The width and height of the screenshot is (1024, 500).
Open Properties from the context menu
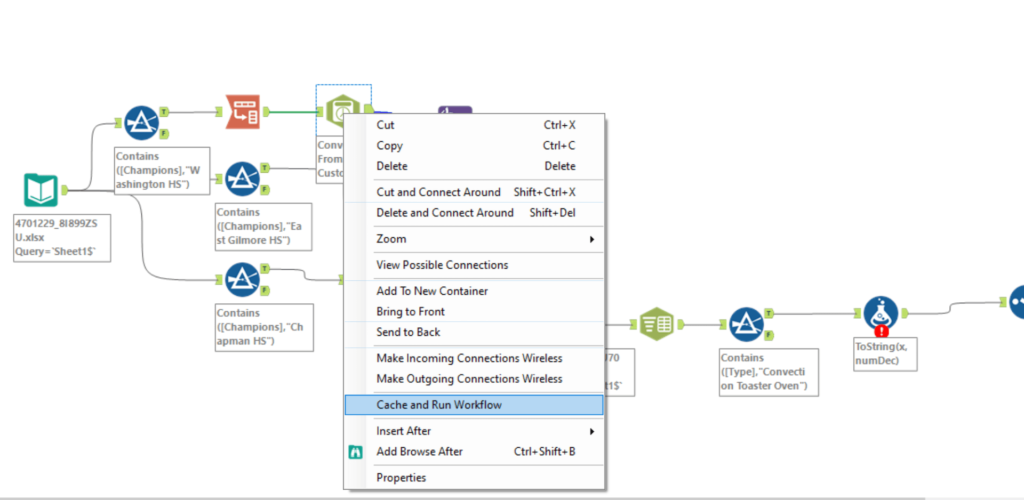coord(401,478)
